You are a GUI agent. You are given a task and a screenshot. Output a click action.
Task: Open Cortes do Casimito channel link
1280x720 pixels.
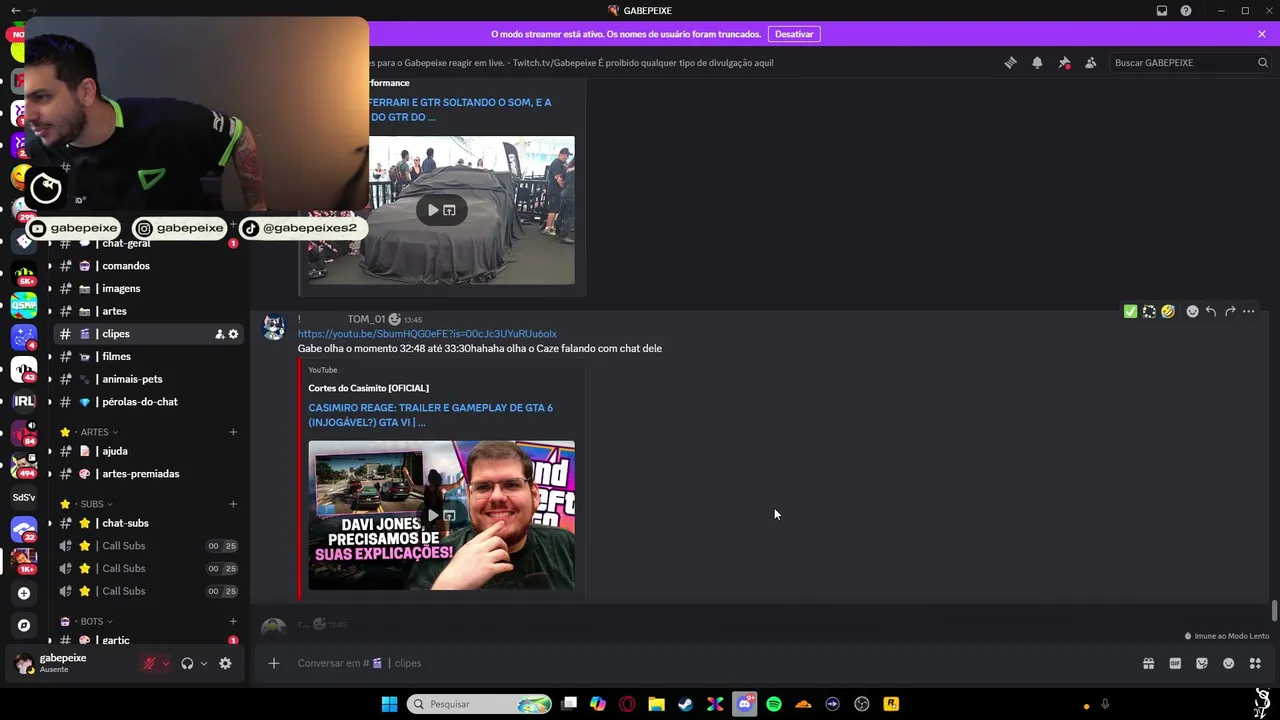(x=368, y=388)
